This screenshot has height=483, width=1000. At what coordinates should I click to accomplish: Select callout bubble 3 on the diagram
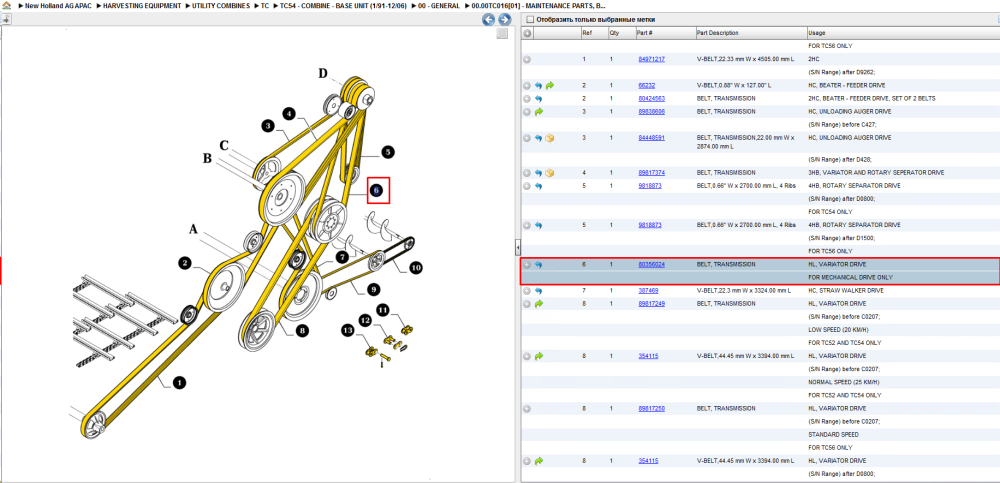tap(268, 126)
